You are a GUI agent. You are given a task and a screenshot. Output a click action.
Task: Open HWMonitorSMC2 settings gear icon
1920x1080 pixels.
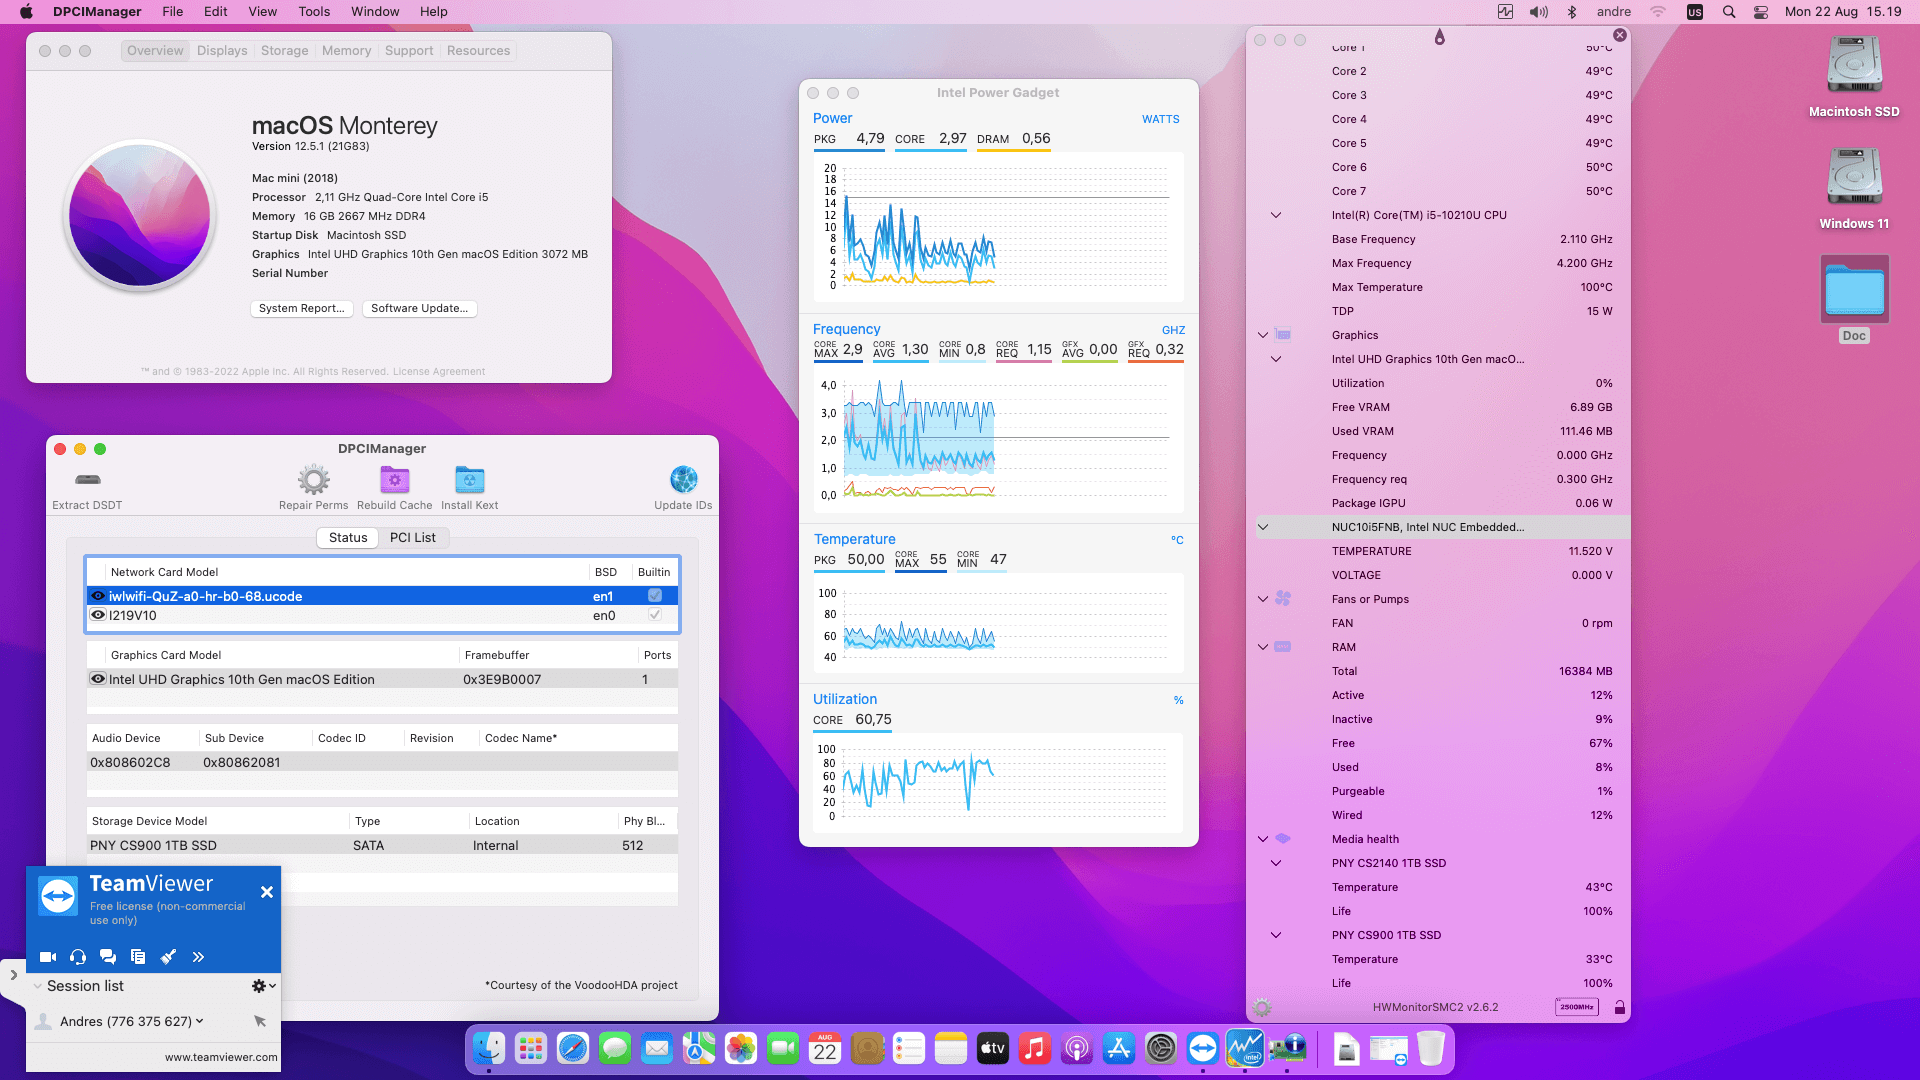click(x=1262, y=1007)
